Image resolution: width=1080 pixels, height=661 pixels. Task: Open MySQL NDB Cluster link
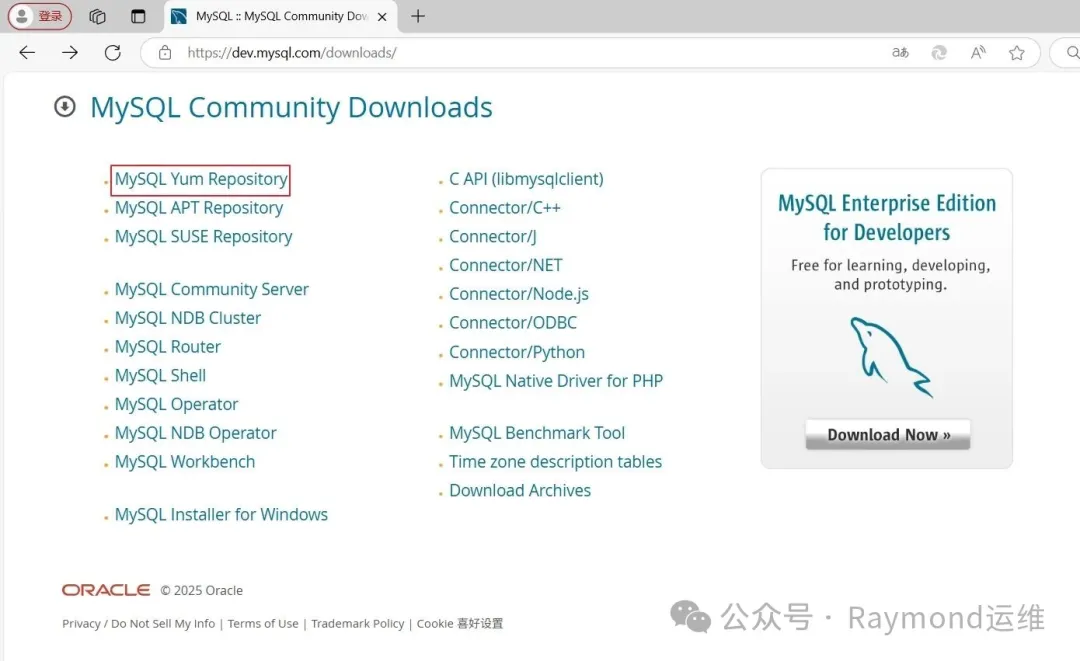187,318
